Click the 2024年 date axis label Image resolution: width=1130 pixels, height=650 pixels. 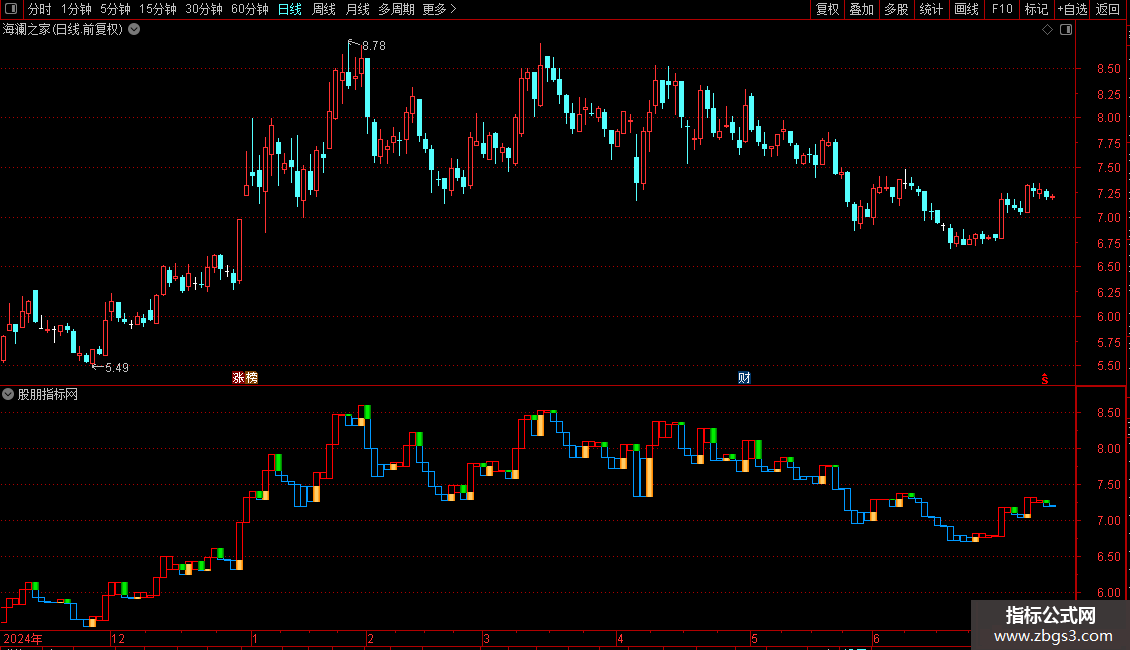[23, 638]
